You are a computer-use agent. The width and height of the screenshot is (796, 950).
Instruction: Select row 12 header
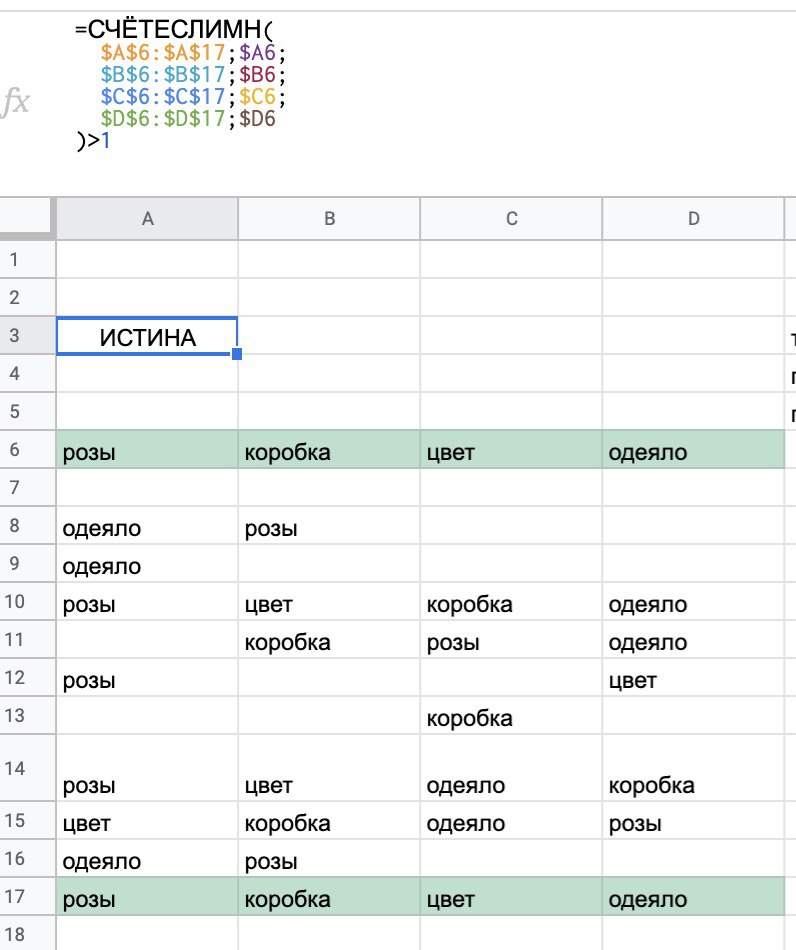pos(27,677)
